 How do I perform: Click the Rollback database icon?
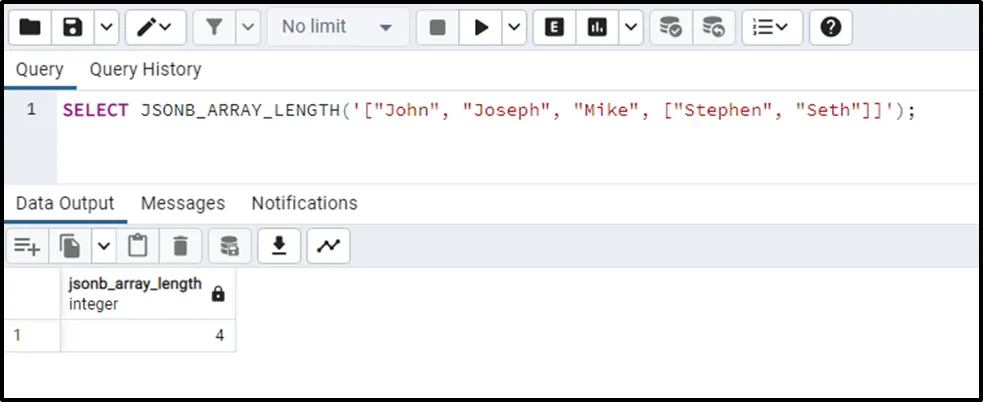713,28
